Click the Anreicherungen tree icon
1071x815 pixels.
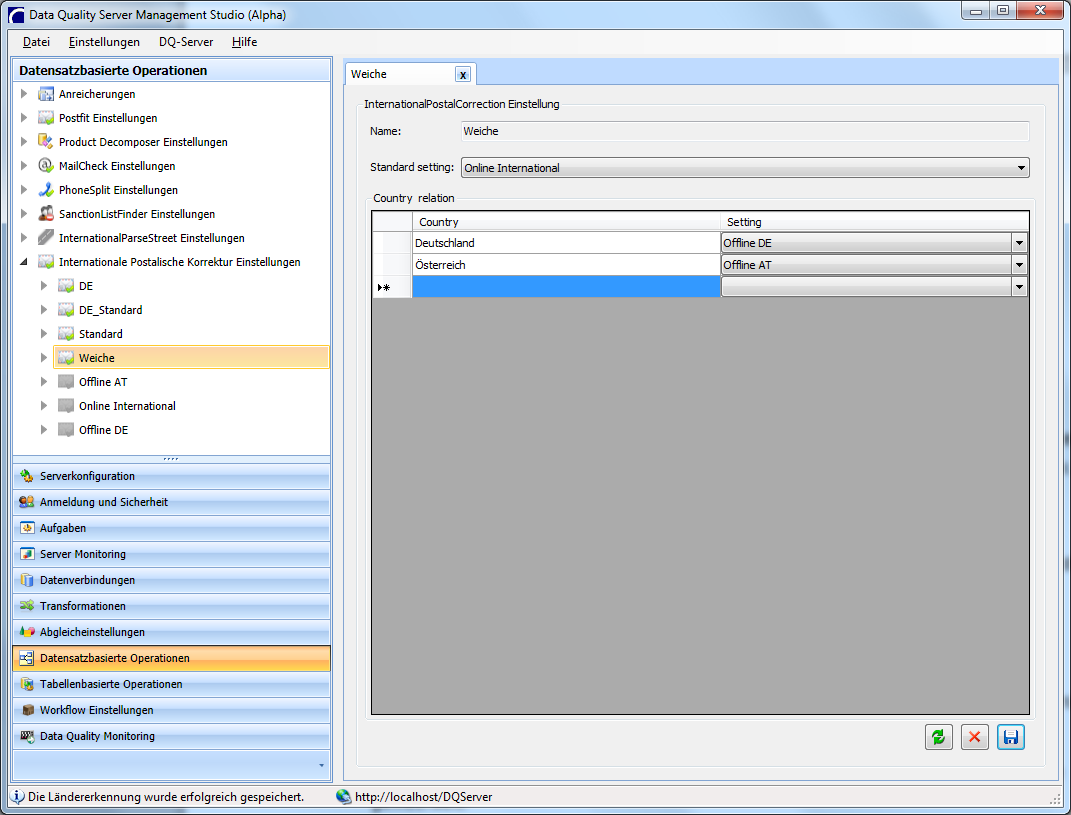(x=46, y=94)
